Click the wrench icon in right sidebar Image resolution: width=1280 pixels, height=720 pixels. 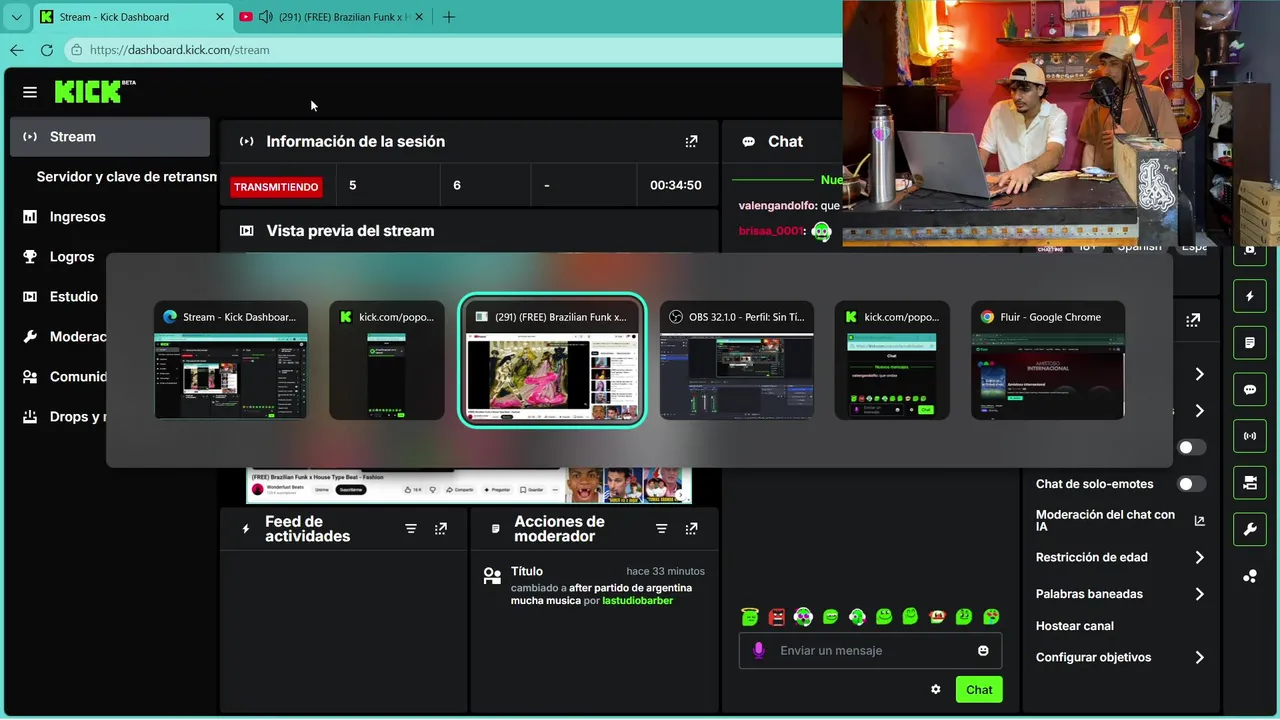[x=1250, y=529]
